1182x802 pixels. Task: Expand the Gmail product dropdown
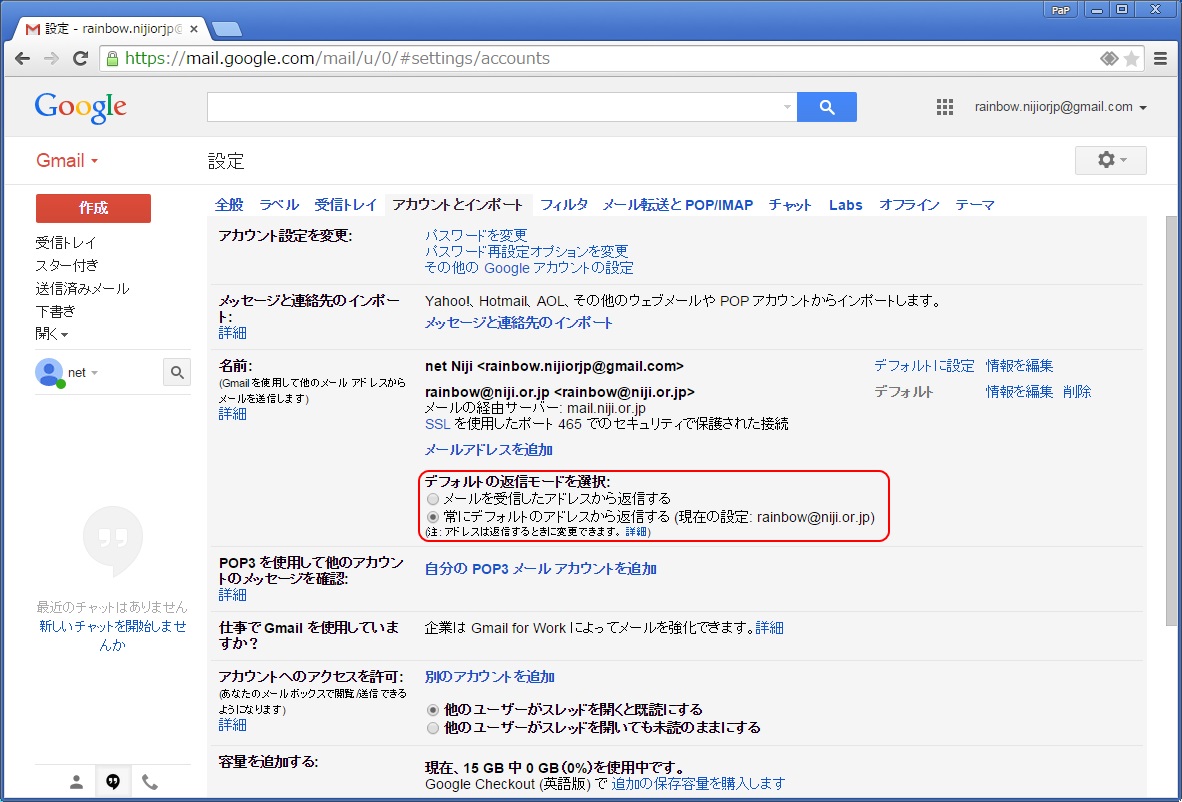67,161
